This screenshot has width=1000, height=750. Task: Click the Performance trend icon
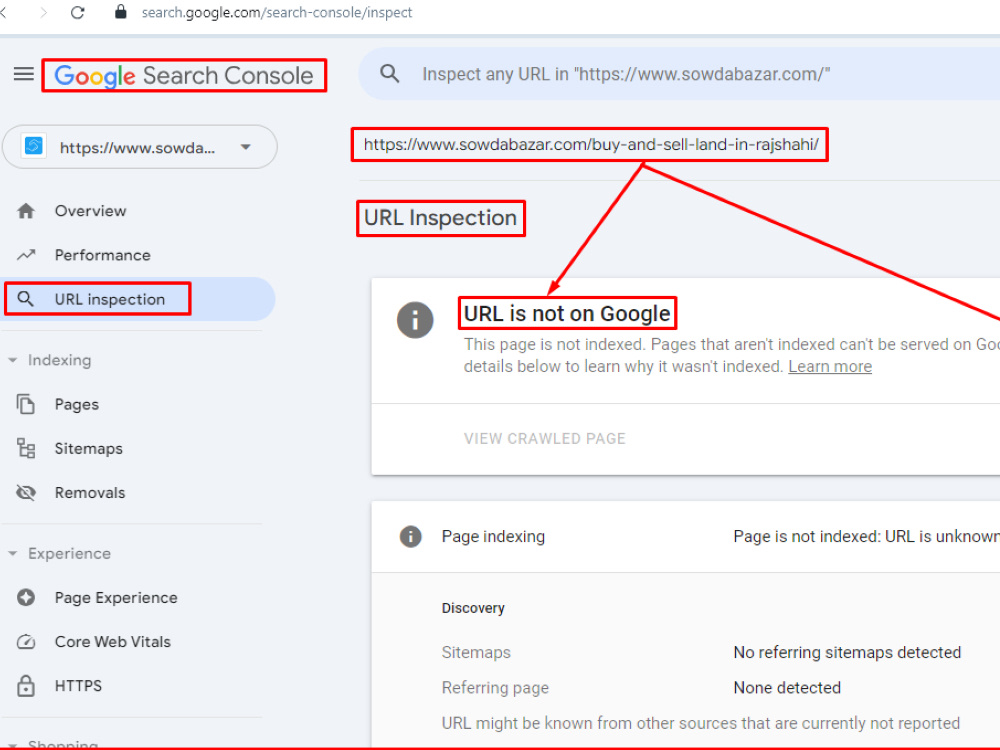coord(26,255)
